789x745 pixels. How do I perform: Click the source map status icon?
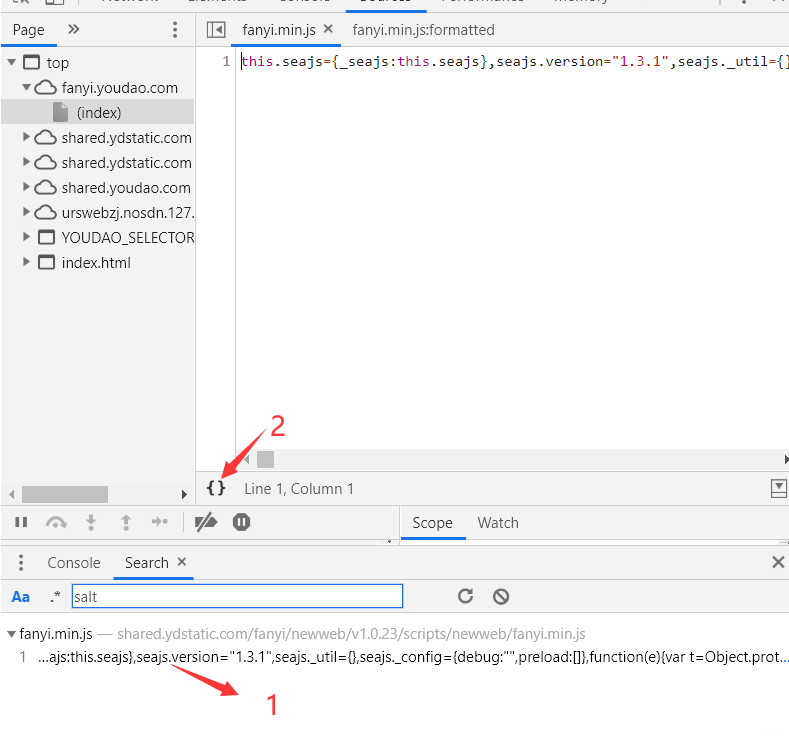pyautogui.click(x=778, y=488)
